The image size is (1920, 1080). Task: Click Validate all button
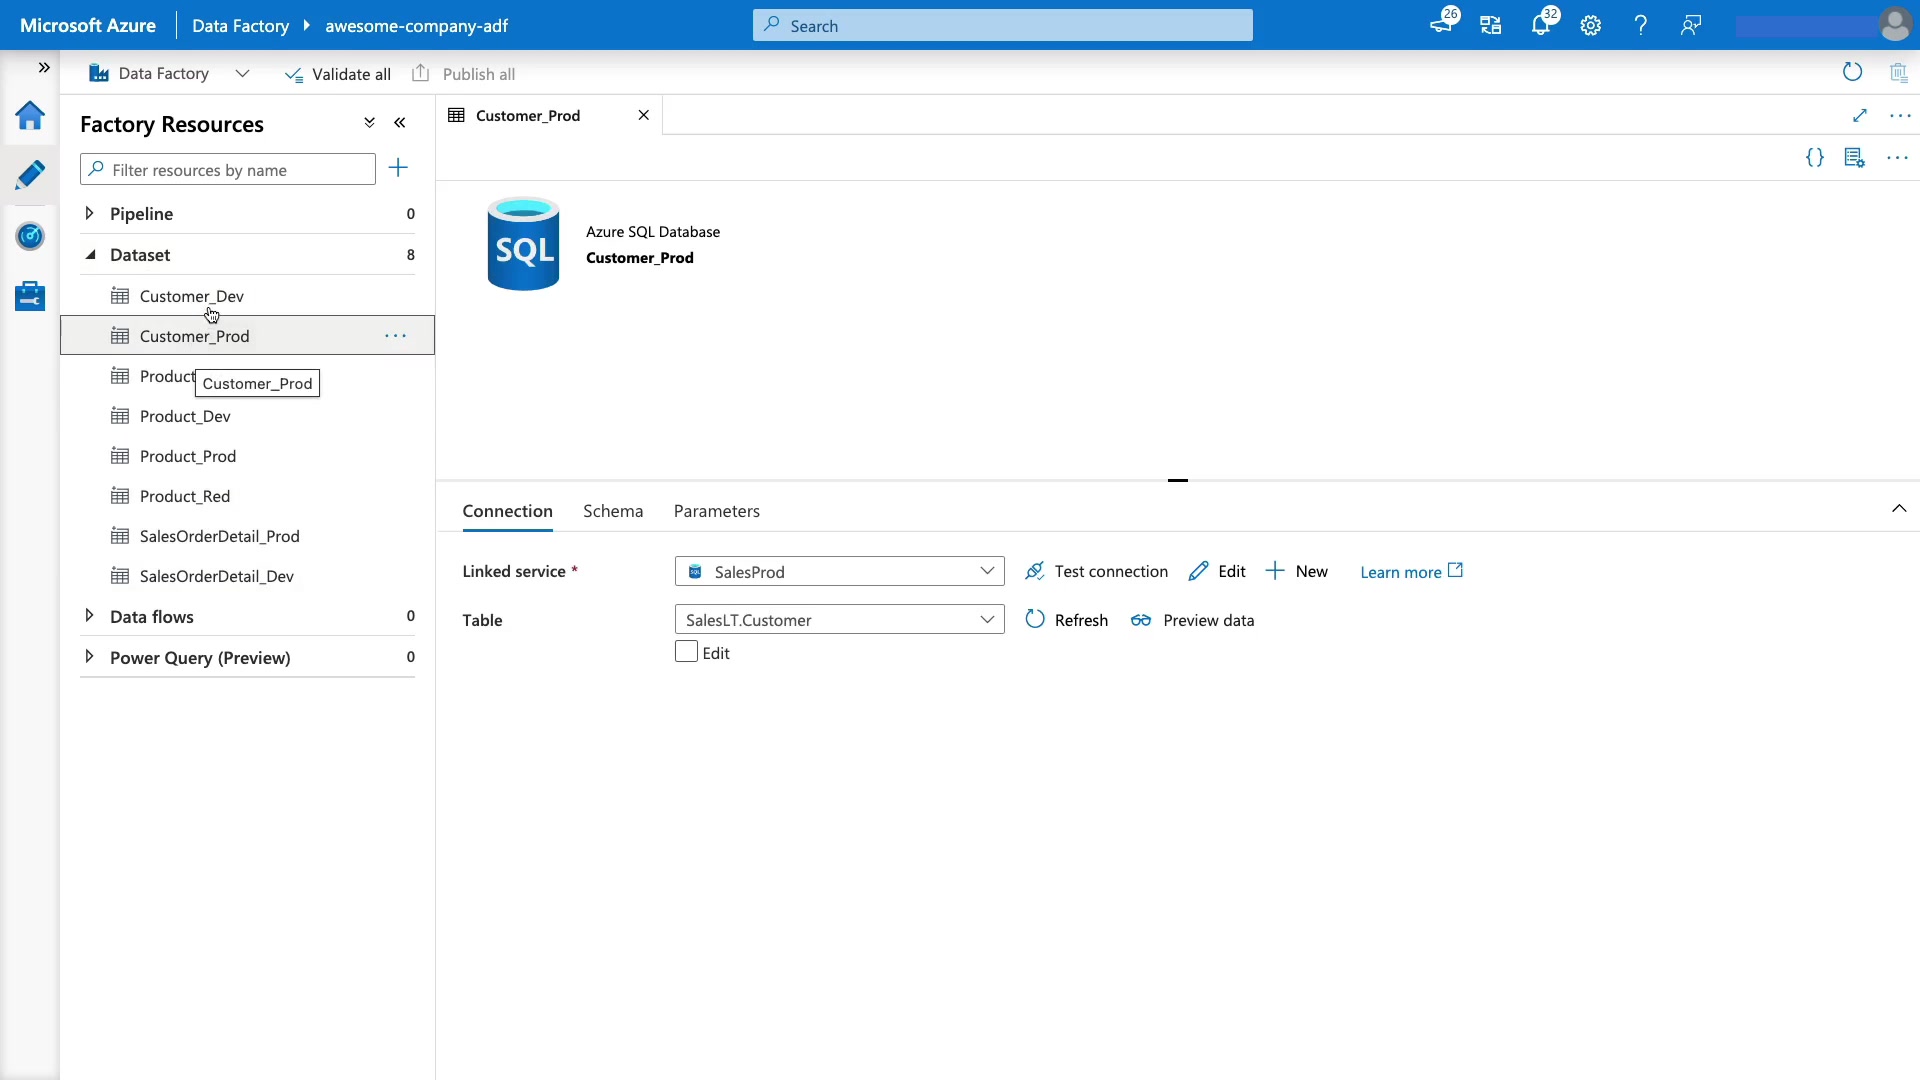(x=338, y=74)
